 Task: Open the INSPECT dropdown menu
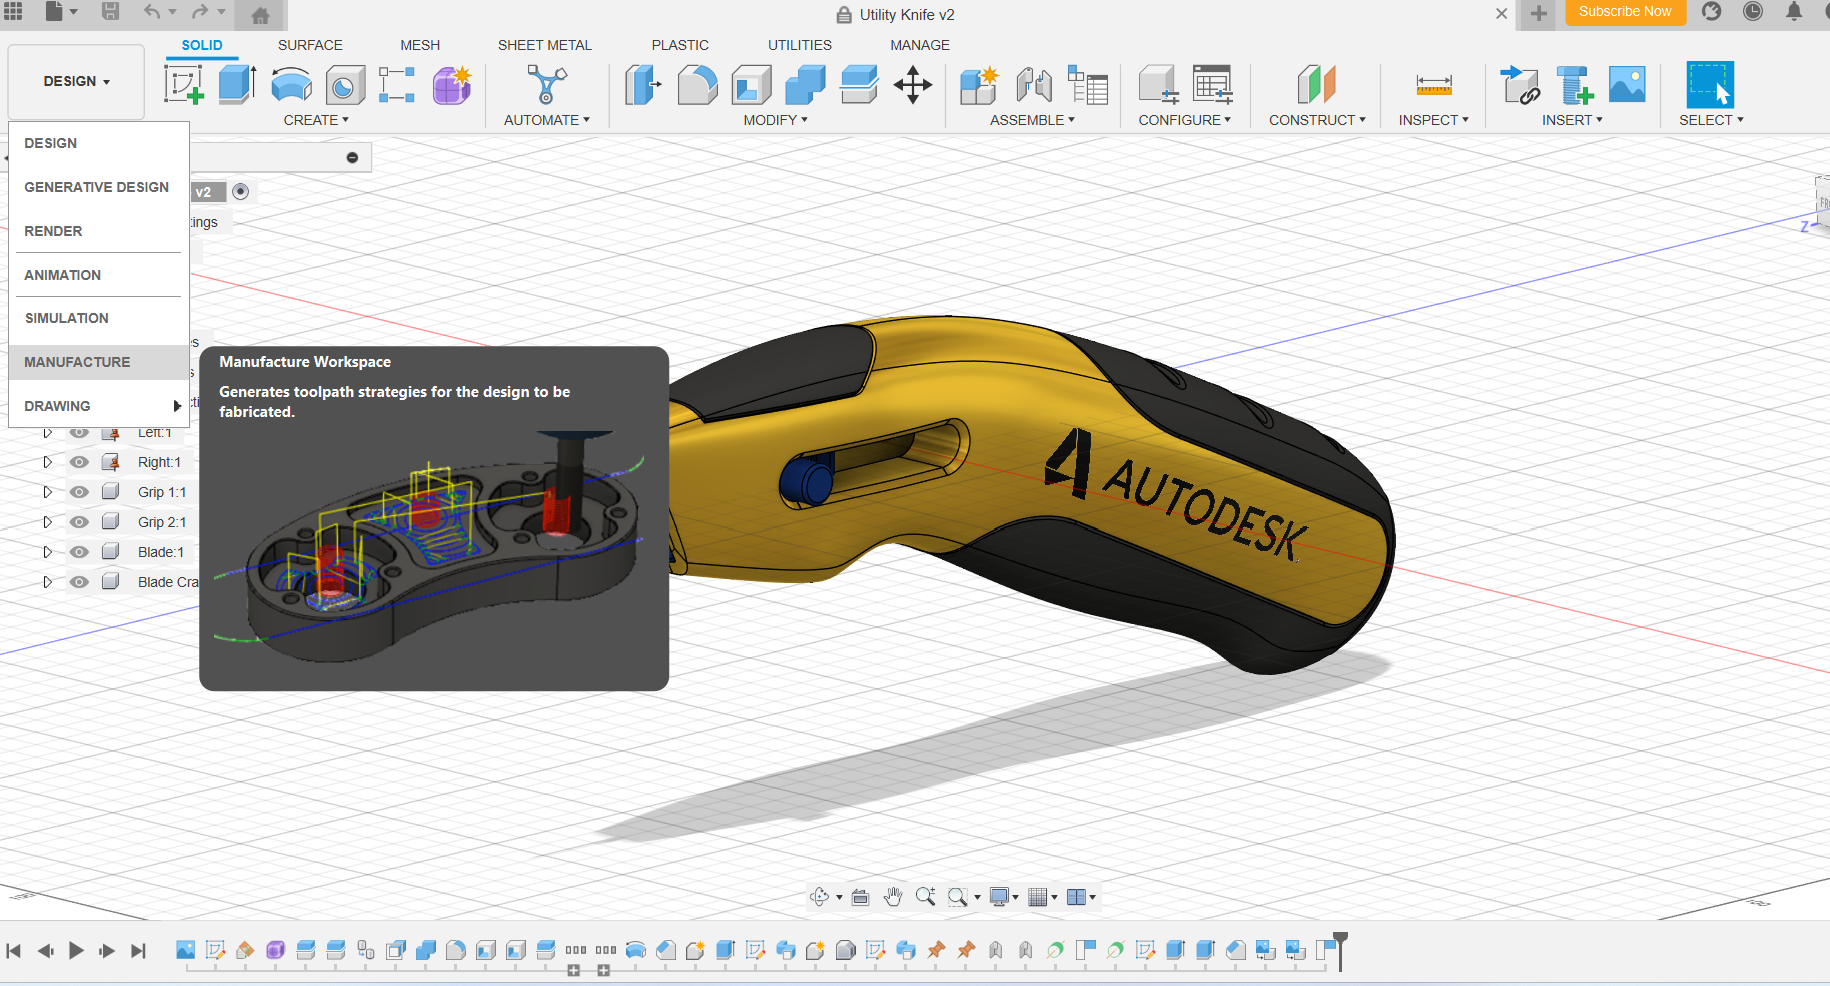(1433, 120)
